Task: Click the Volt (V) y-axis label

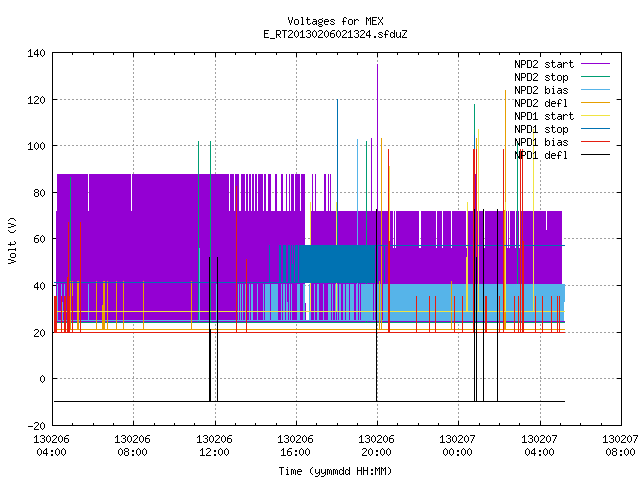Action: click(13, 240)
